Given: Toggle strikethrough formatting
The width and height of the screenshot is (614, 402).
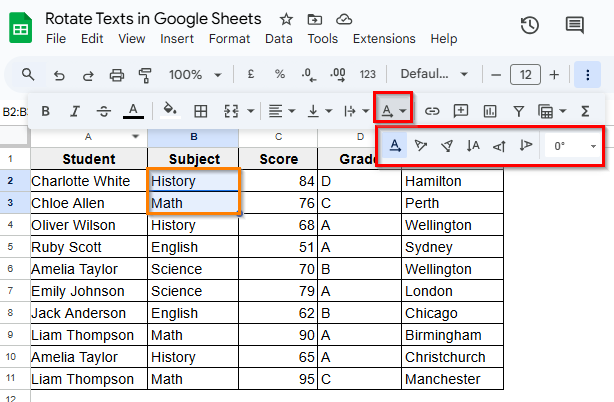Looking at the screenshot, I should [x=103, y=111].
